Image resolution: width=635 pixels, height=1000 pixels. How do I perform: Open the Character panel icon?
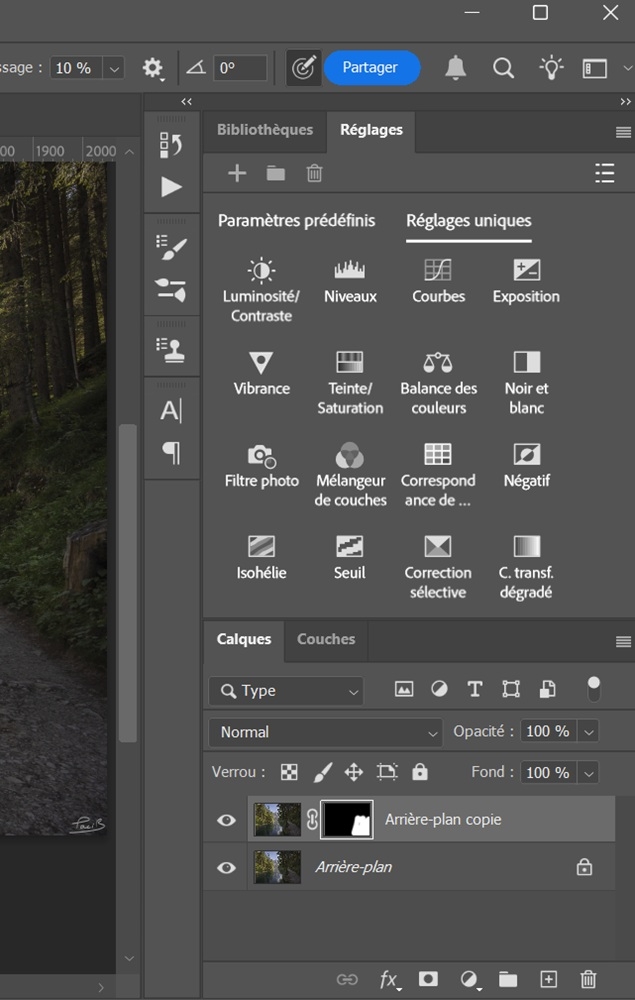[x=171, y=410]
